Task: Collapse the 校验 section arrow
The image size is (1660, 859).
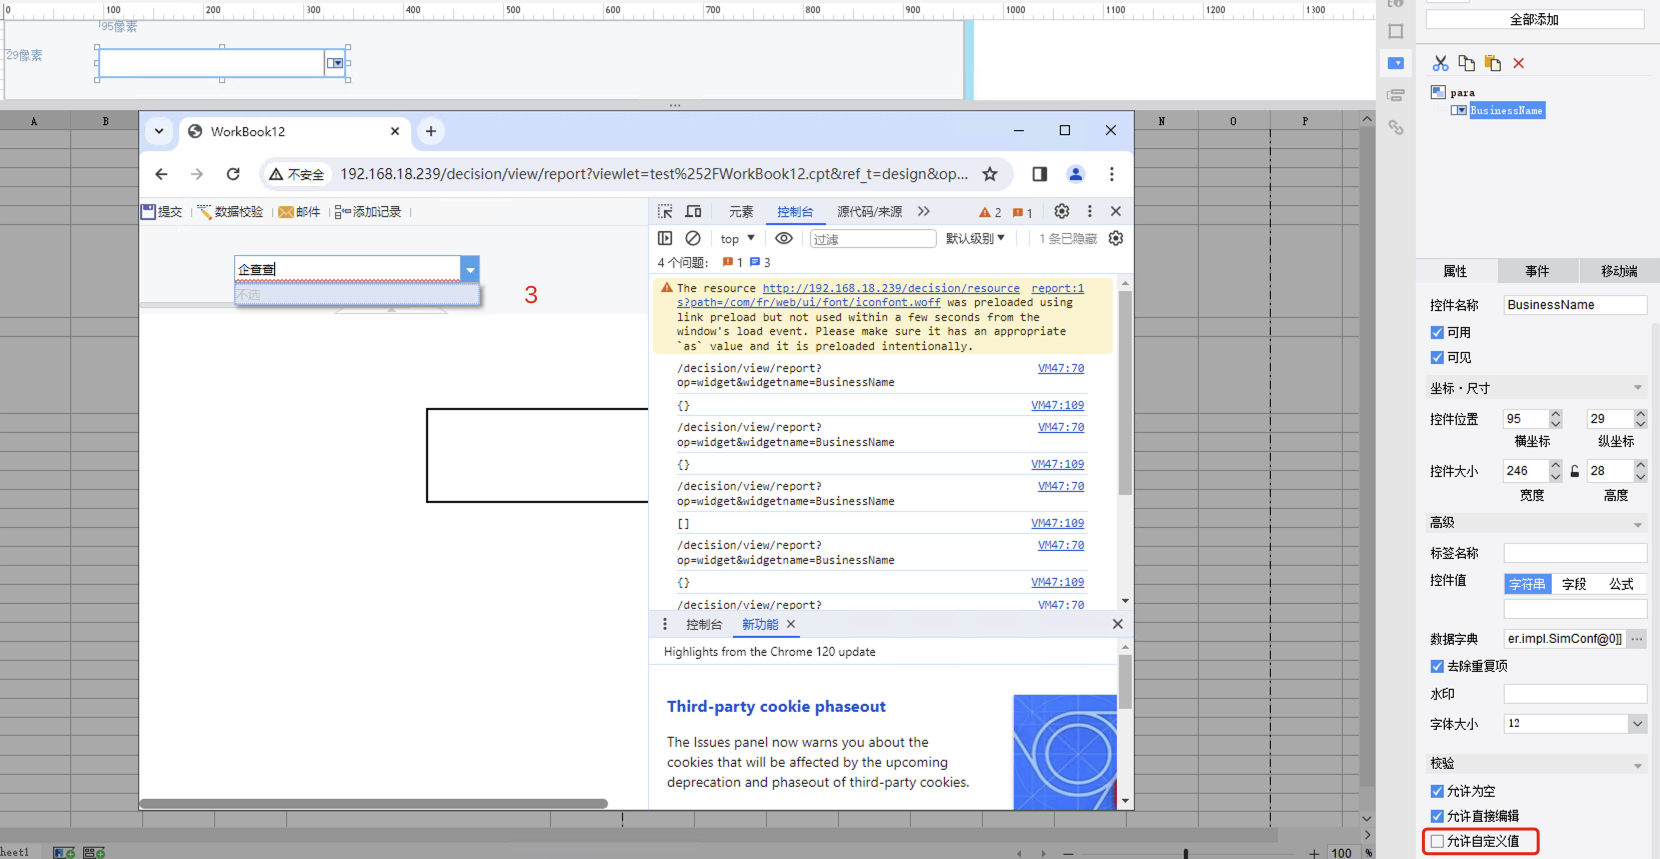Action: 1638,764
